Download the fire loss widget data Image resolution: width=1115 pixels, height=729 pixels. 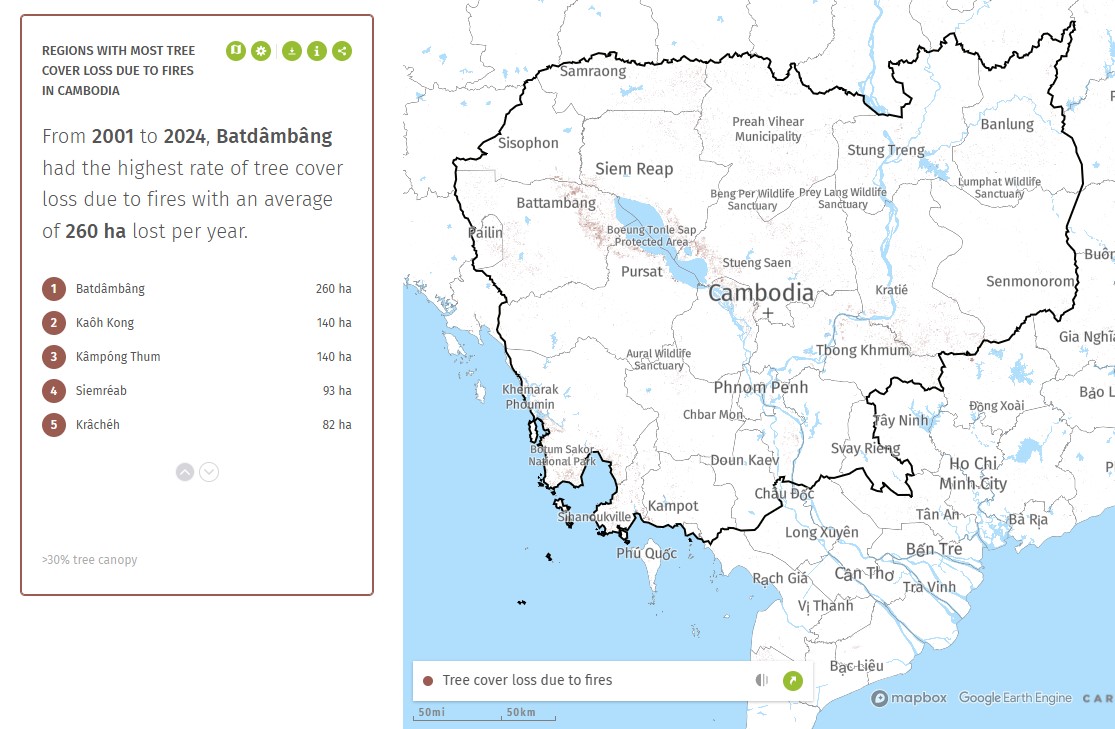coord(291,51)
